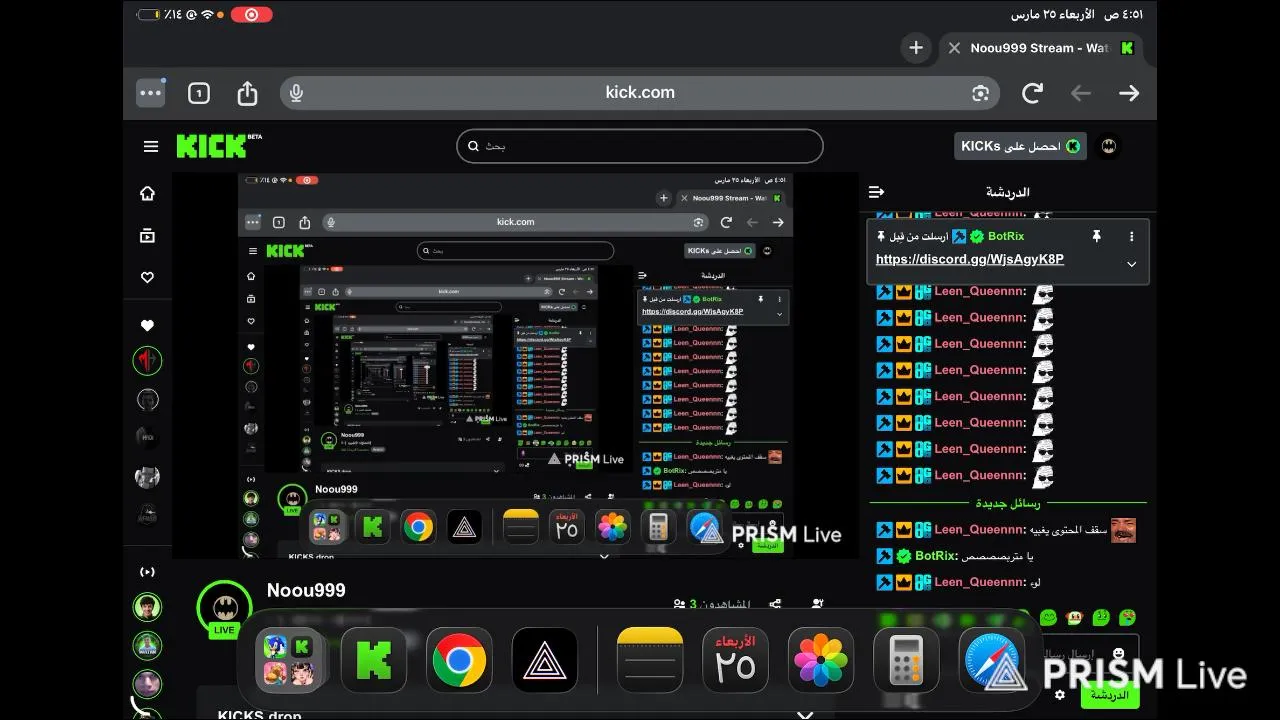Launch Chrome from the dock
Viewport: 1280px width, 720px height.
(x=460, y=661)
